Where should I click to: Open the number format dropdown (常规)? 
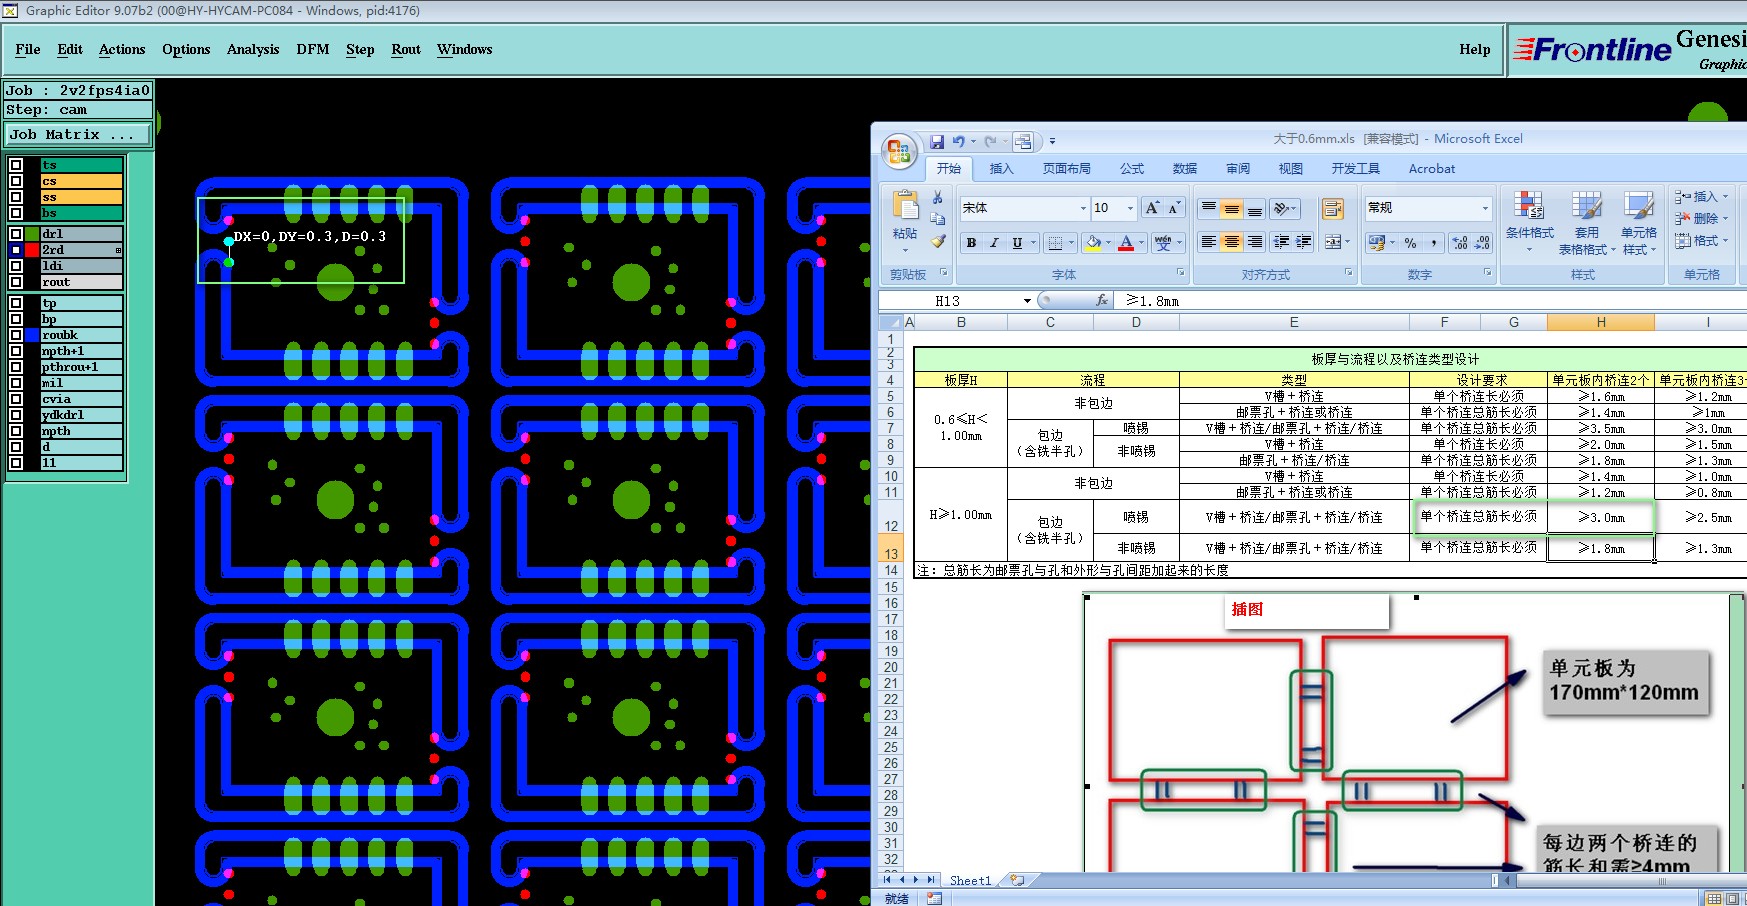pos(1485,208)
